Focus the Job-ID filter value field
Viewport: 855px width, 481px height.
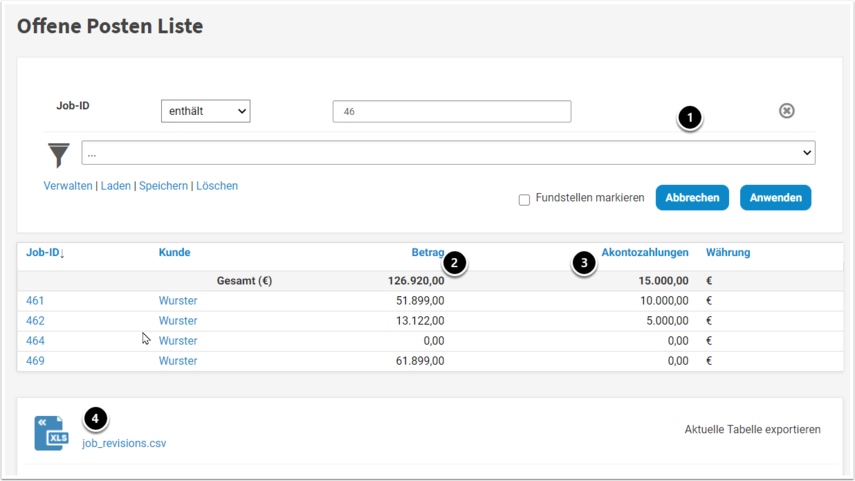pyautogui.click(x=451, y=111)
